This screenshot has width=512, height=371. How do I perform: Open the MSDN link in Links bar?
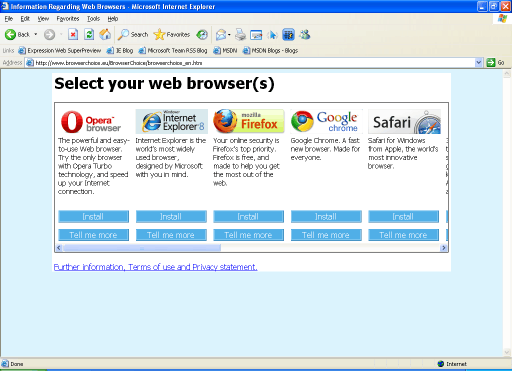coord(225,51)
